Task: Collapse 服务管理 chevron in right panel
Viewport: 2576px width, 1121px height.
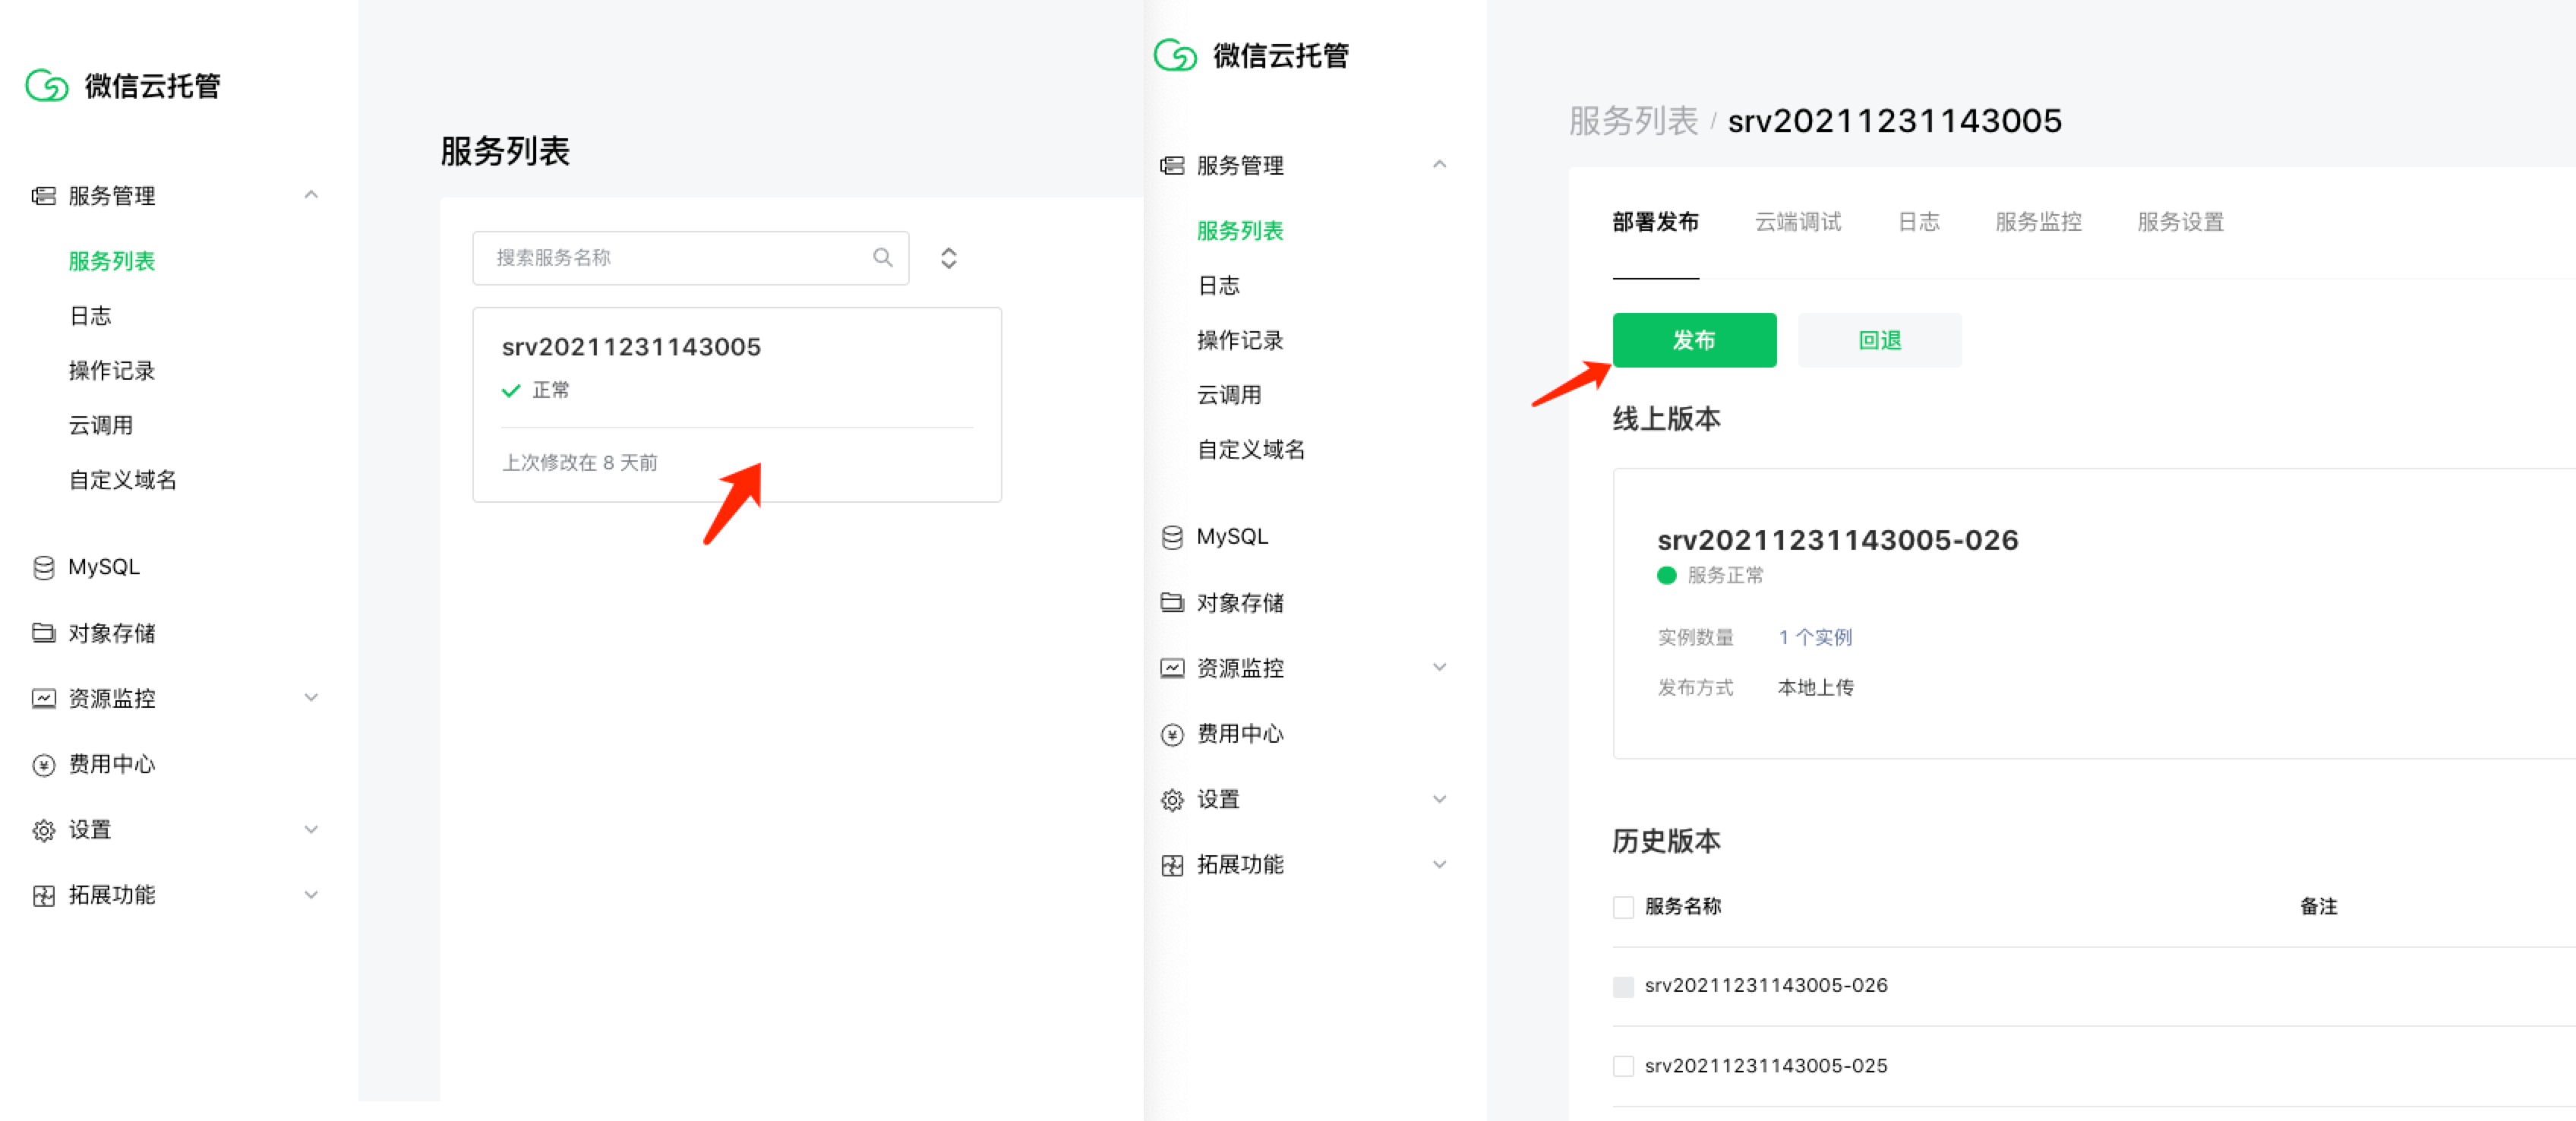Action: (1439, 164)
